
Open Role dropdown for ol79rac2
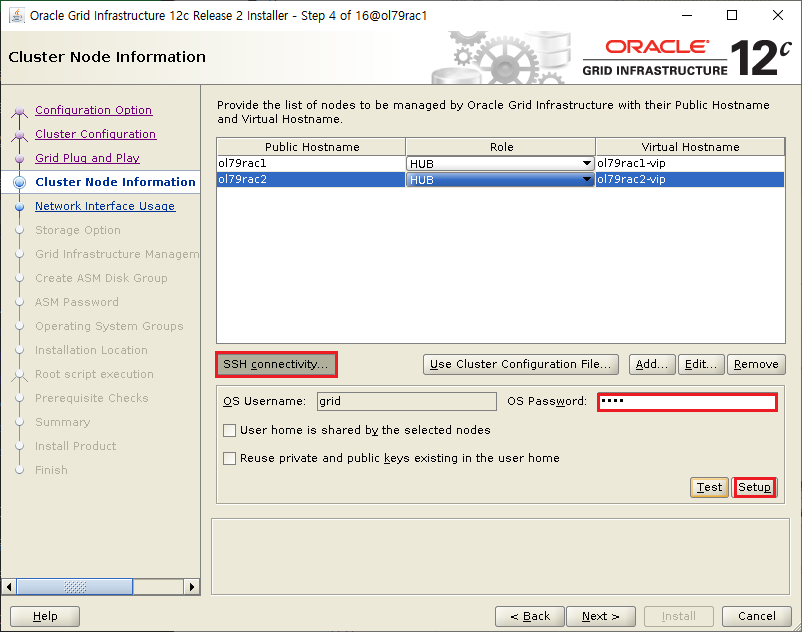point(500,180)
